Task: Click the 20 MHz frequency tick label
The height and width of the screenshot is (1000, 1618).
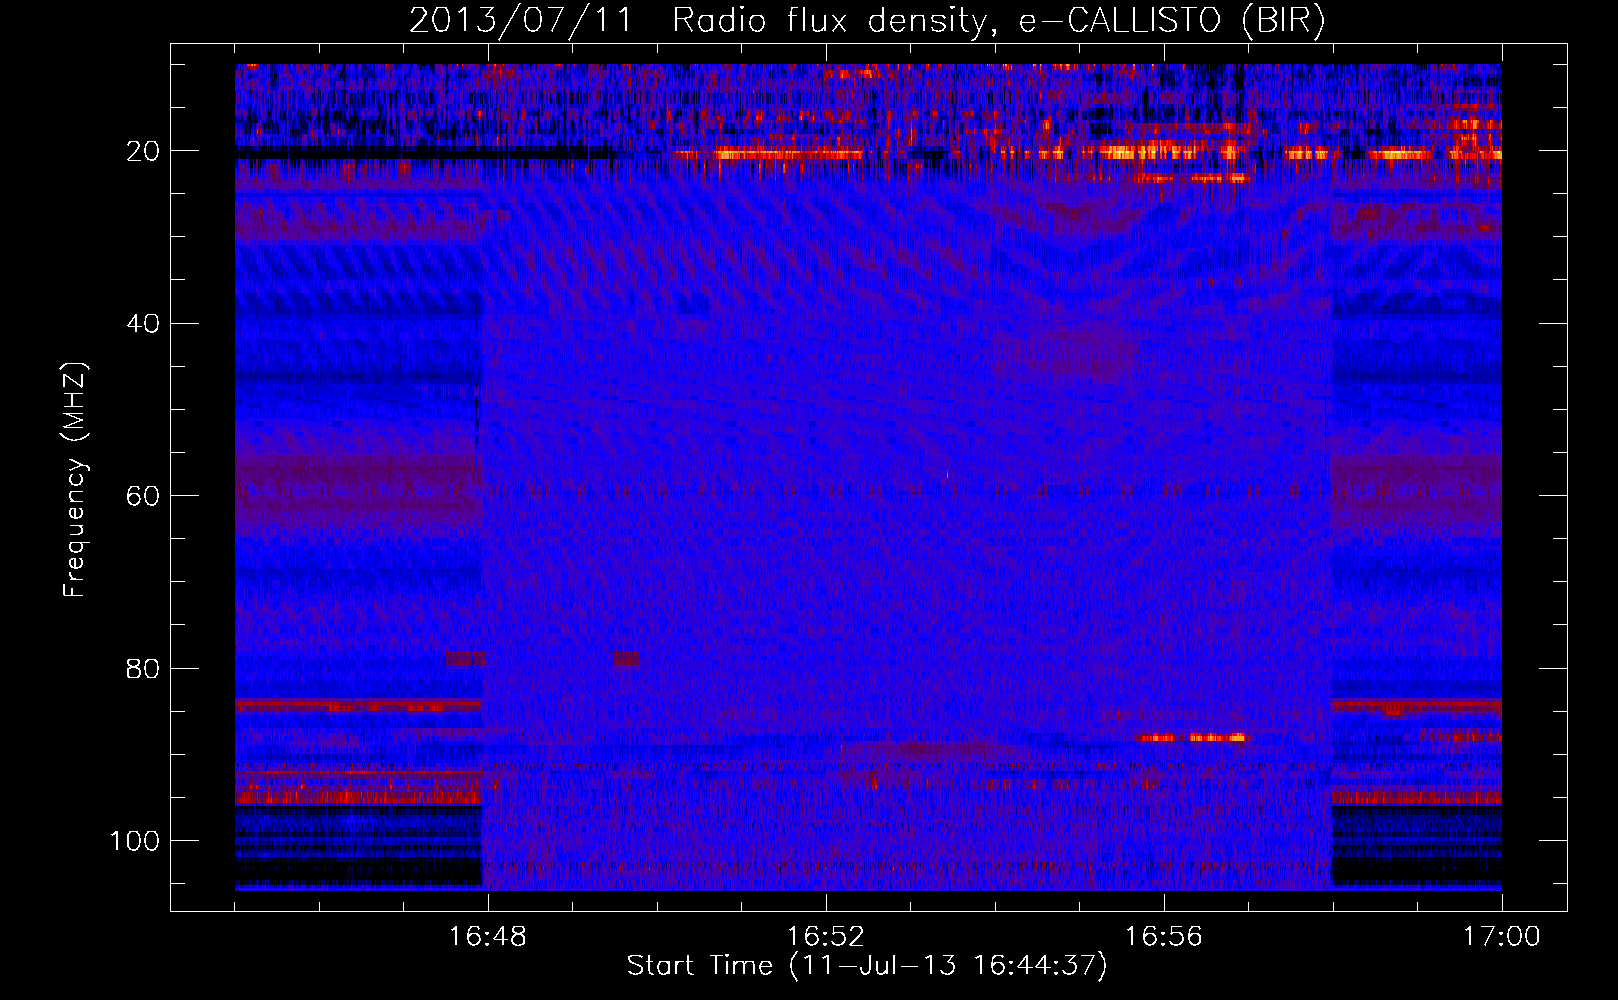Action: pyautogui.click(x=144, y=151)
